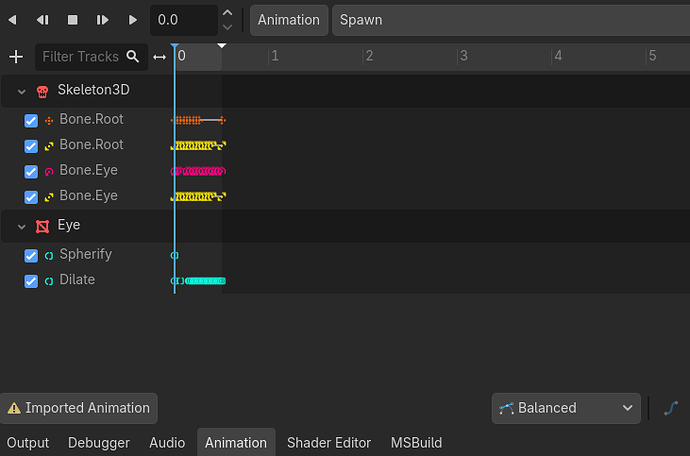690x456 pixels.
Task: Toggle the bezier curve editor icon
Action: coord(671,408)
